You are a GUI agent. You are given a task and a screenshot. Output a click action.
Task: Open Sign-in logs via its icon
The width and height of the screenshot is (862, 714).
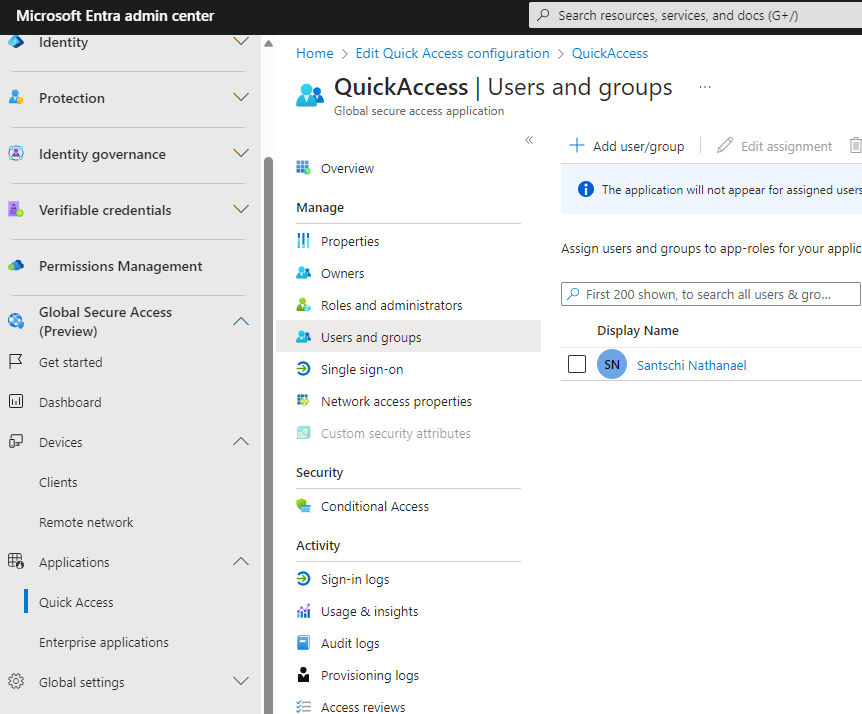click(304, 578)
